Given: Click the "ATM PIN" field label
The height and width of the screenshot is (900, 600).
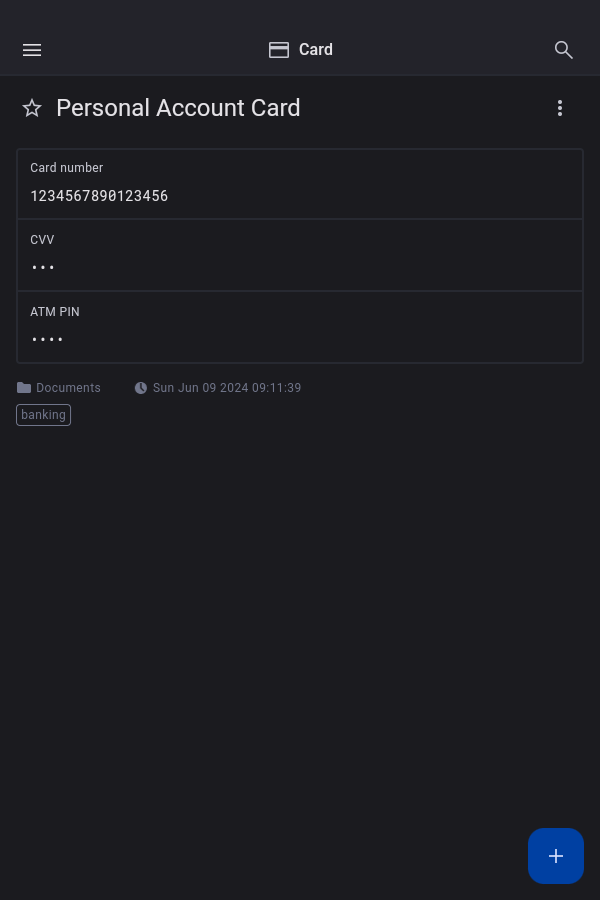Looking at the screenshot, I should pyautogui.click(x=55, y=312).
